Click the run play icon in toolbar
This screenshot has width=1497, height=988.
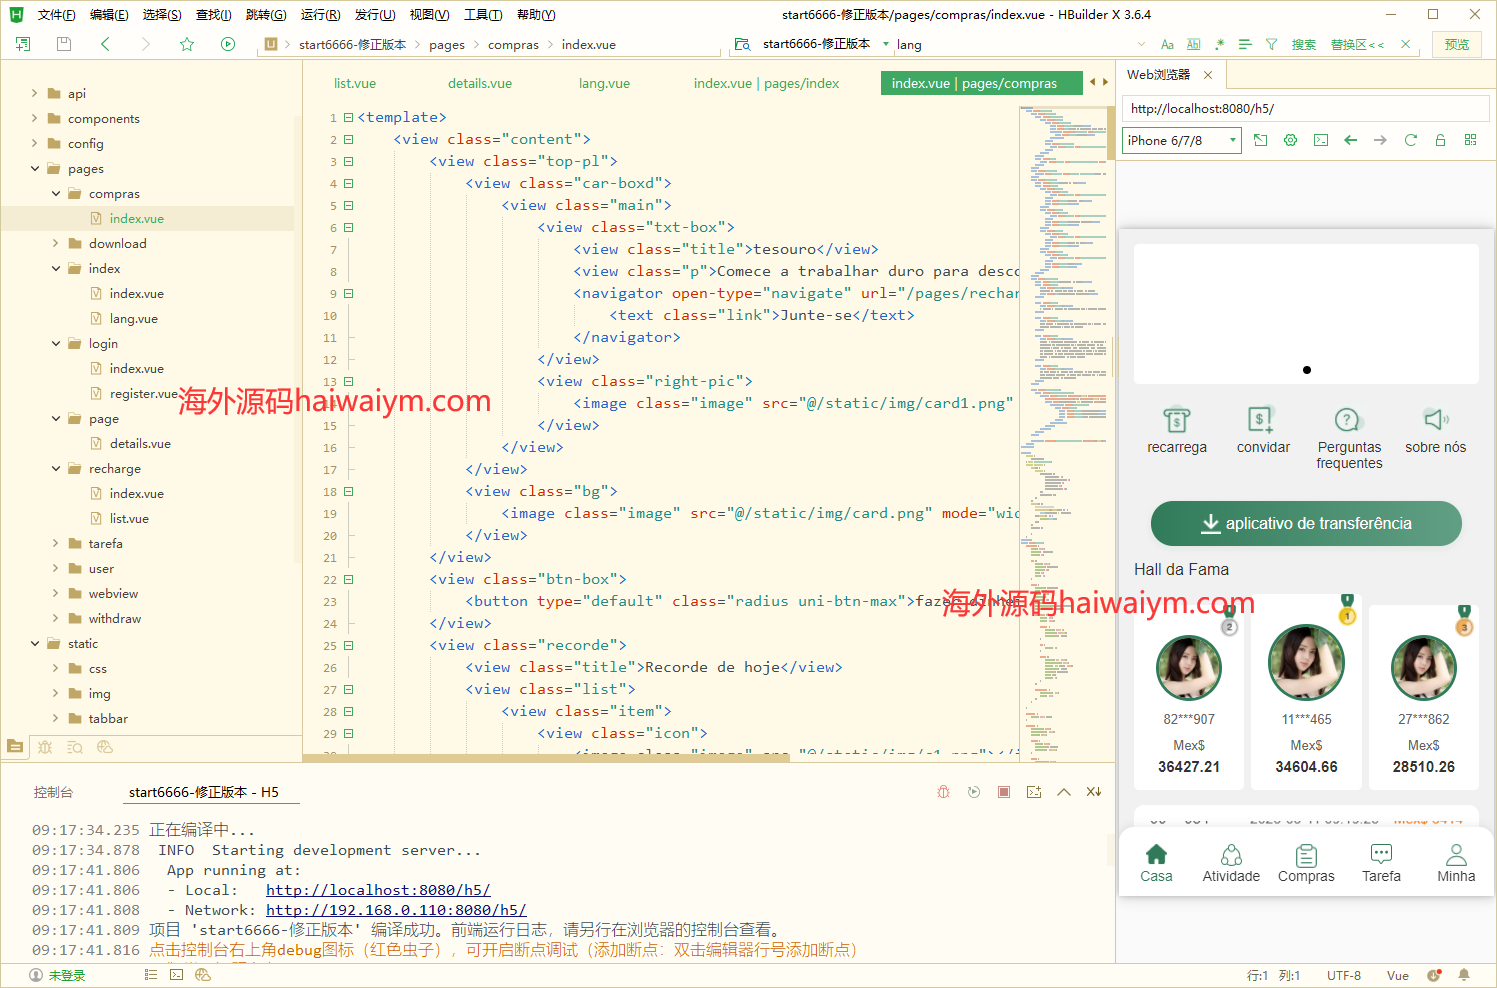click(x=228, y=44)
